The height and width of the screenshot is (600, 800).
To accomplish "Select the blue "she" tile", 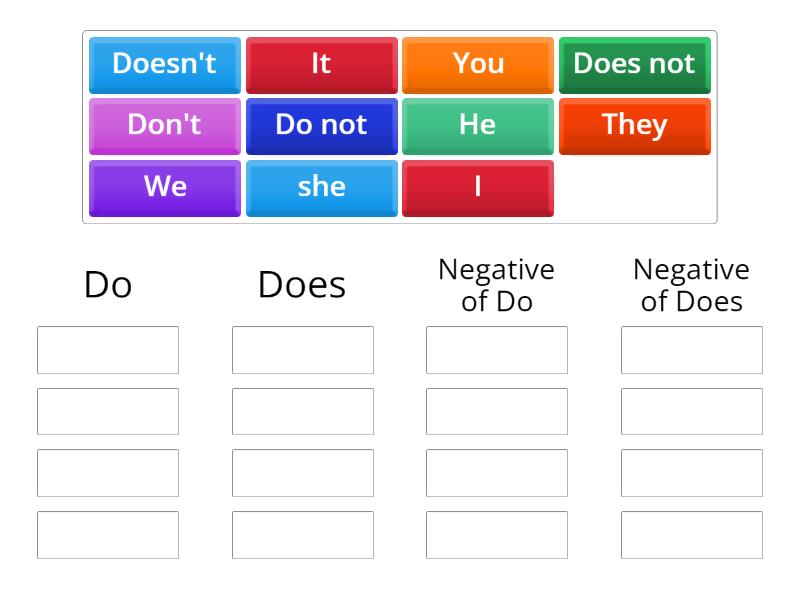I will pyautogui.click(x=321, y=187).
